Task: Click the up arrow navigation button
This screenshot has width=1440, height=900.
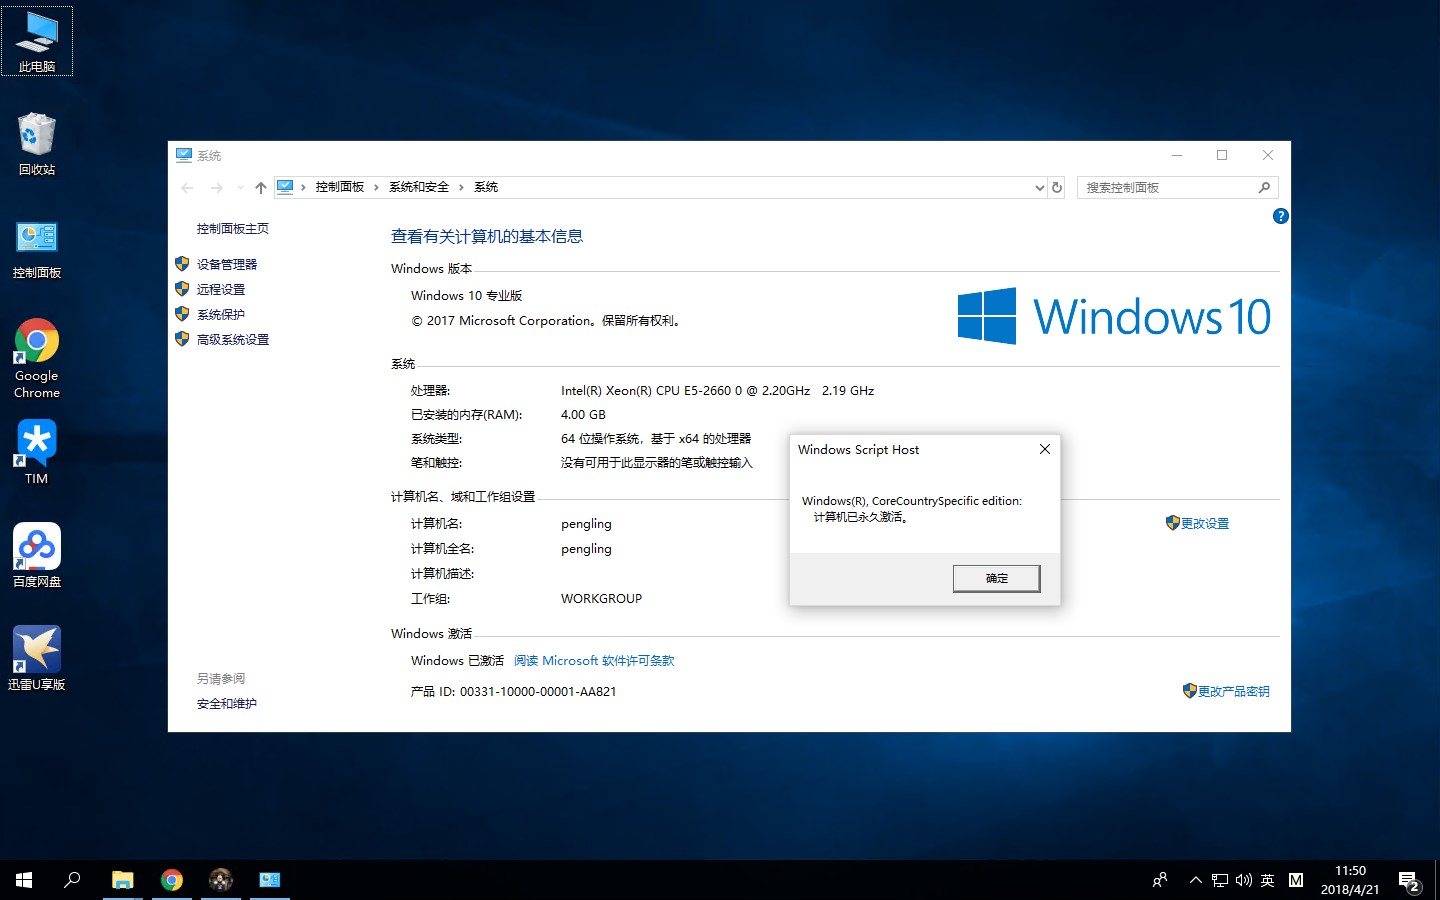Action: click(x=261, y=187)
